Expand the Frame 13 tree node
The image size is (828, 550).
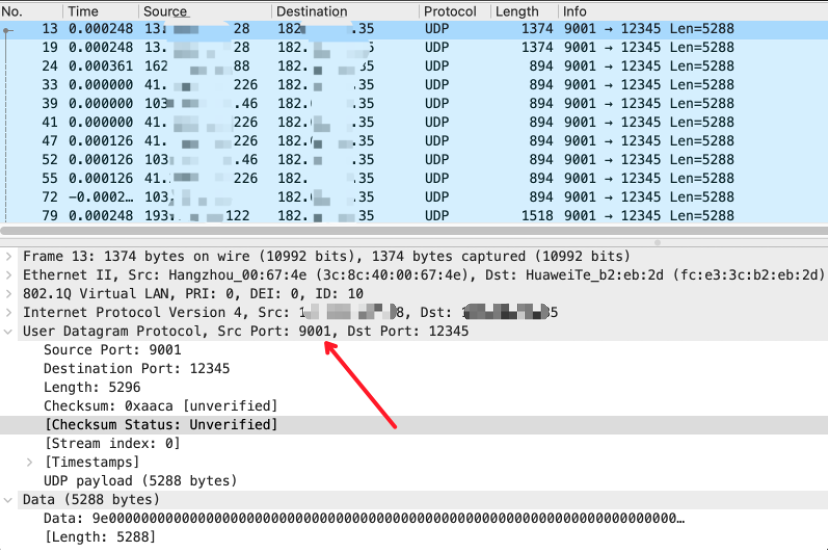[9, 256]
